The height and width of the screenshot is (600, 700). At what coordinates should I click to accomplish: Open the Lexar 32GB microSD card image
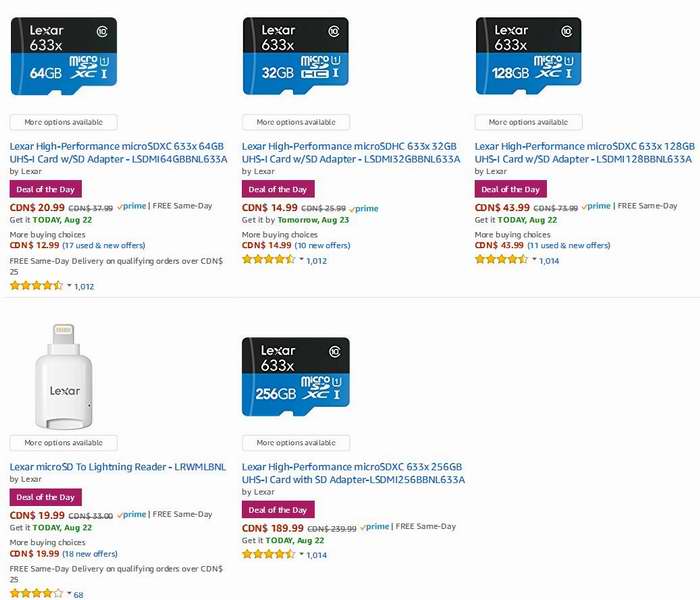click(x=296, y=56)
